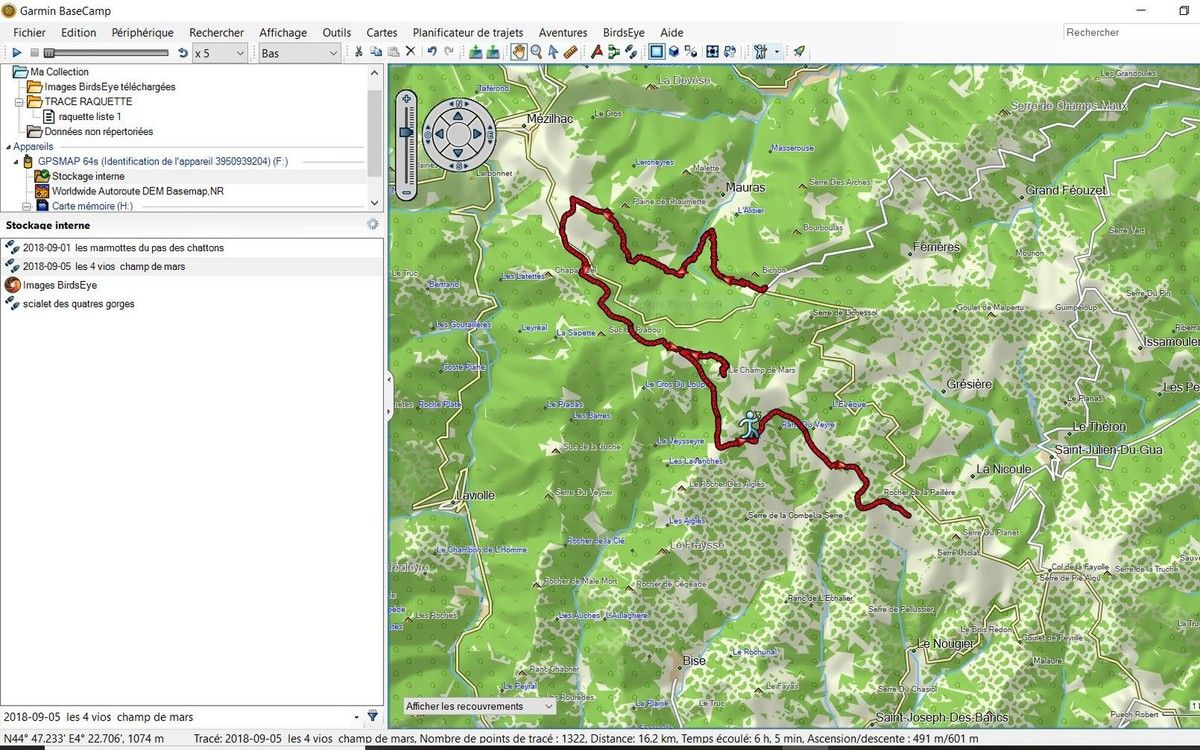Collapse the Carte mémoire (H:) node
Screen dimensions: 1200x750
tap(26, 206)
